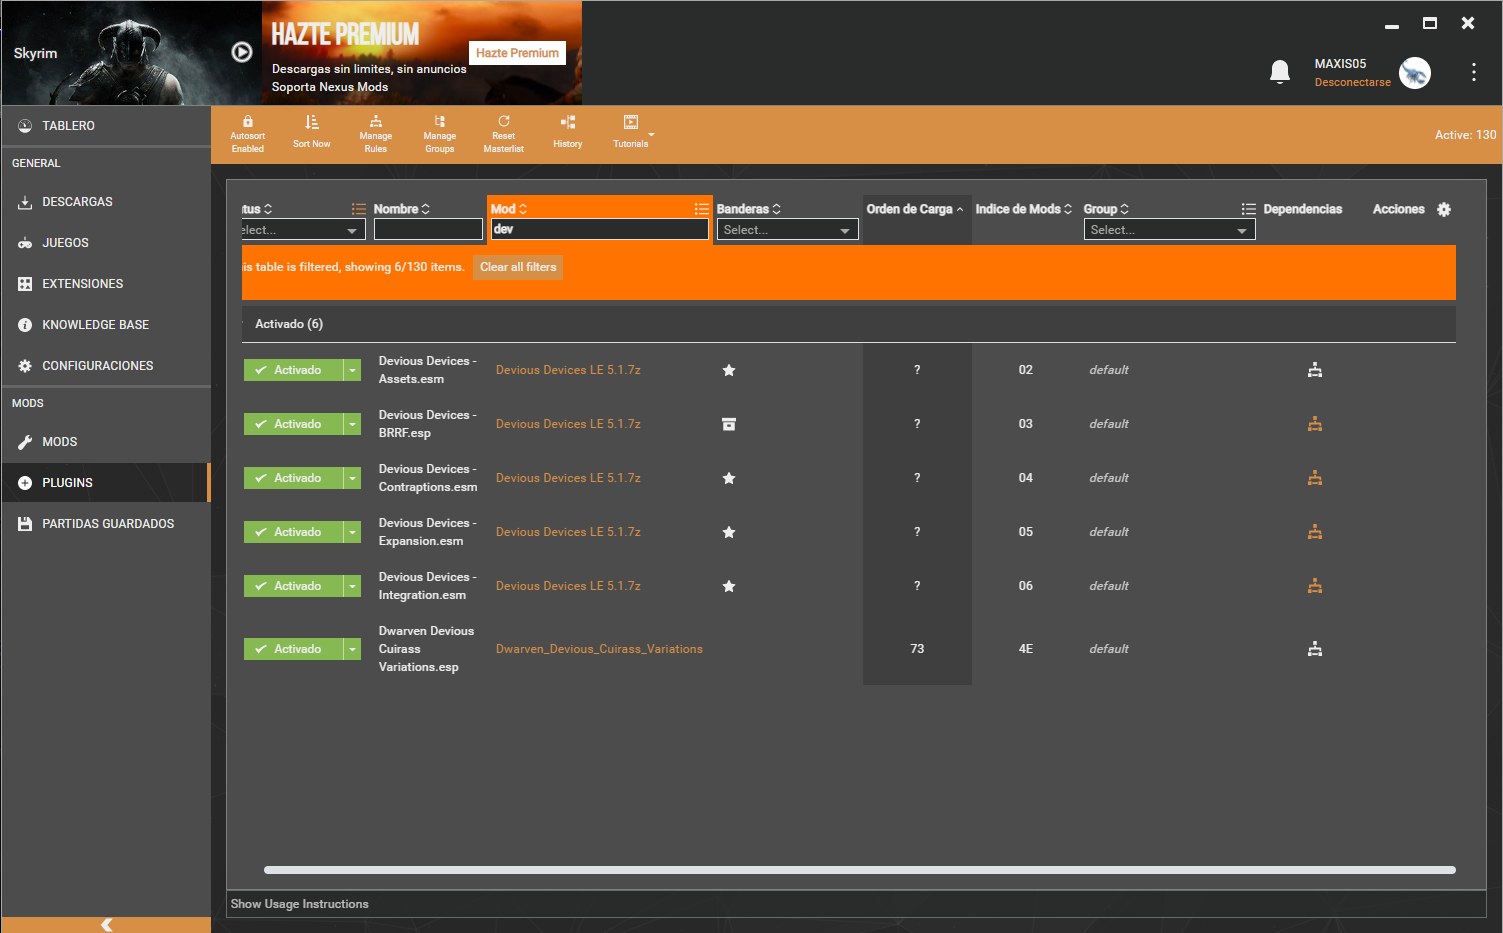Screen dimensions: 1503x933
Task: Open Manage Rules
Action: click(375, 133)
